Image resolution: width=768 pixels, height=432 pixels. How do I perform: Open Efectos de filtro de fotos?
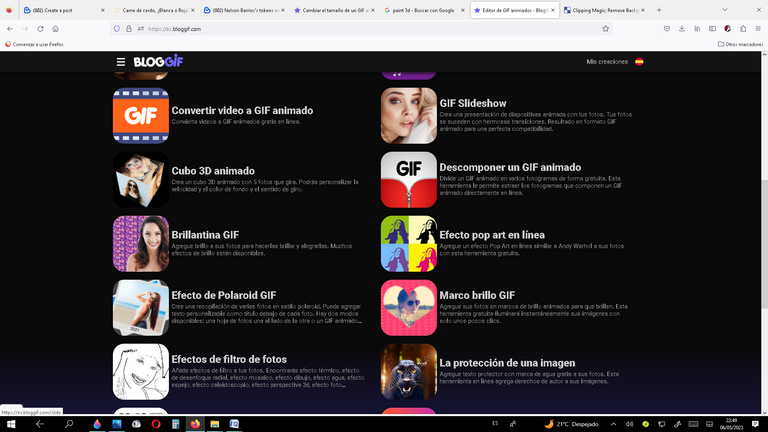(x=229, y=360)
